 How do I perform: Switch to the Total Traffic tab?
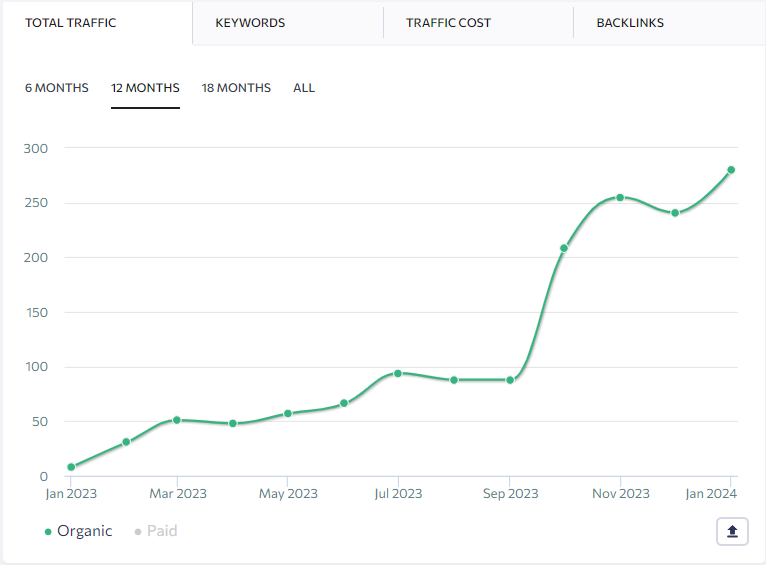click(71, 23)
